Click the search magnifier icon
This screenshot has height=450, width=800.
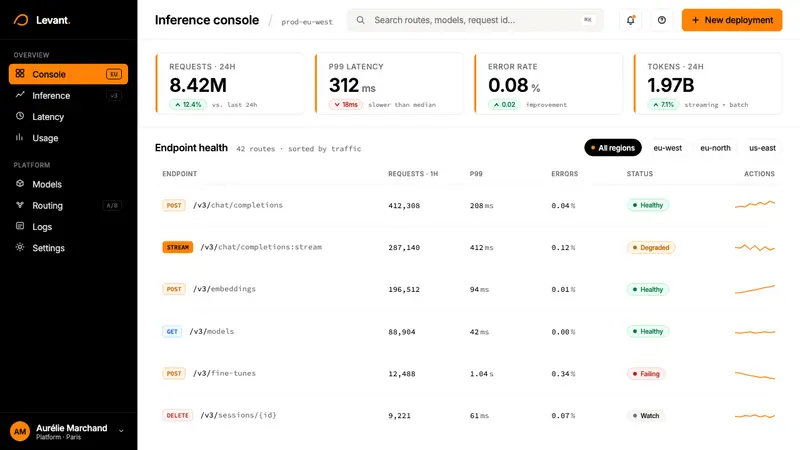point(360,20)
